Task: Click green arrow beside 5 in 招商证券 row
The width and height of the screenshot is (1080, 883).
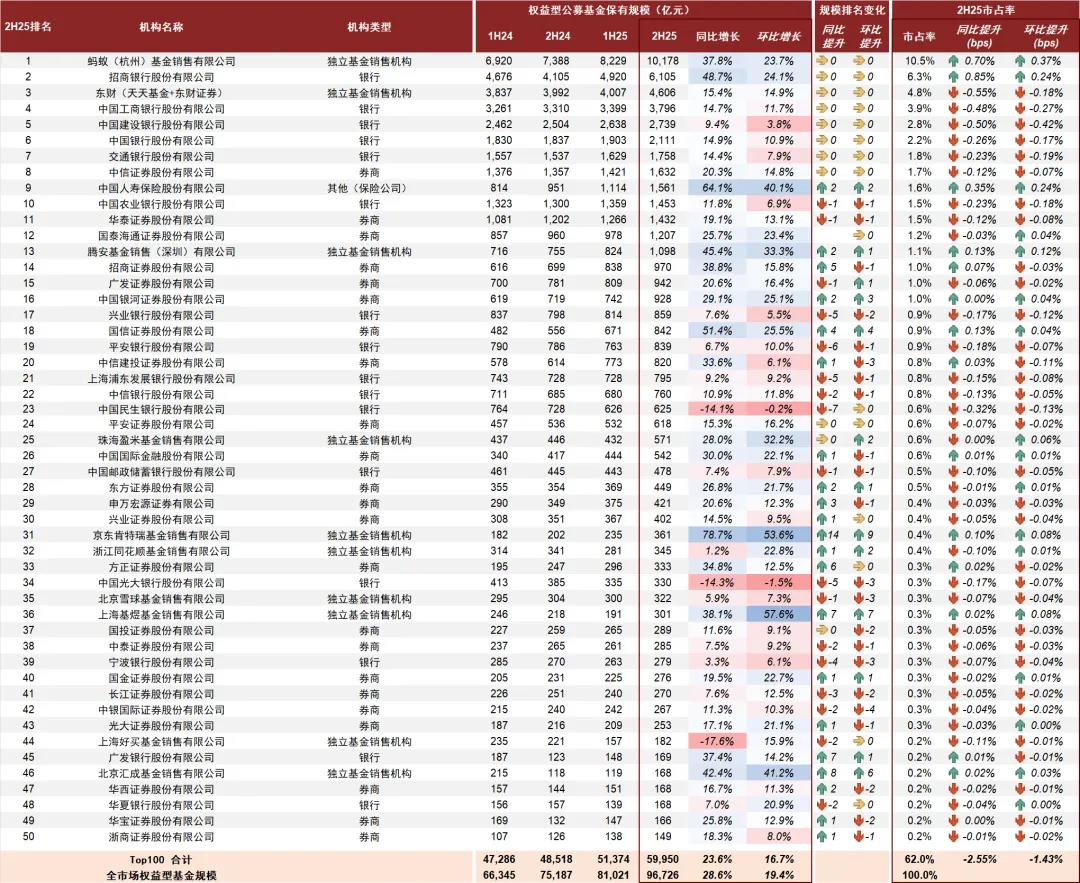Action: (x=822, y=267)
